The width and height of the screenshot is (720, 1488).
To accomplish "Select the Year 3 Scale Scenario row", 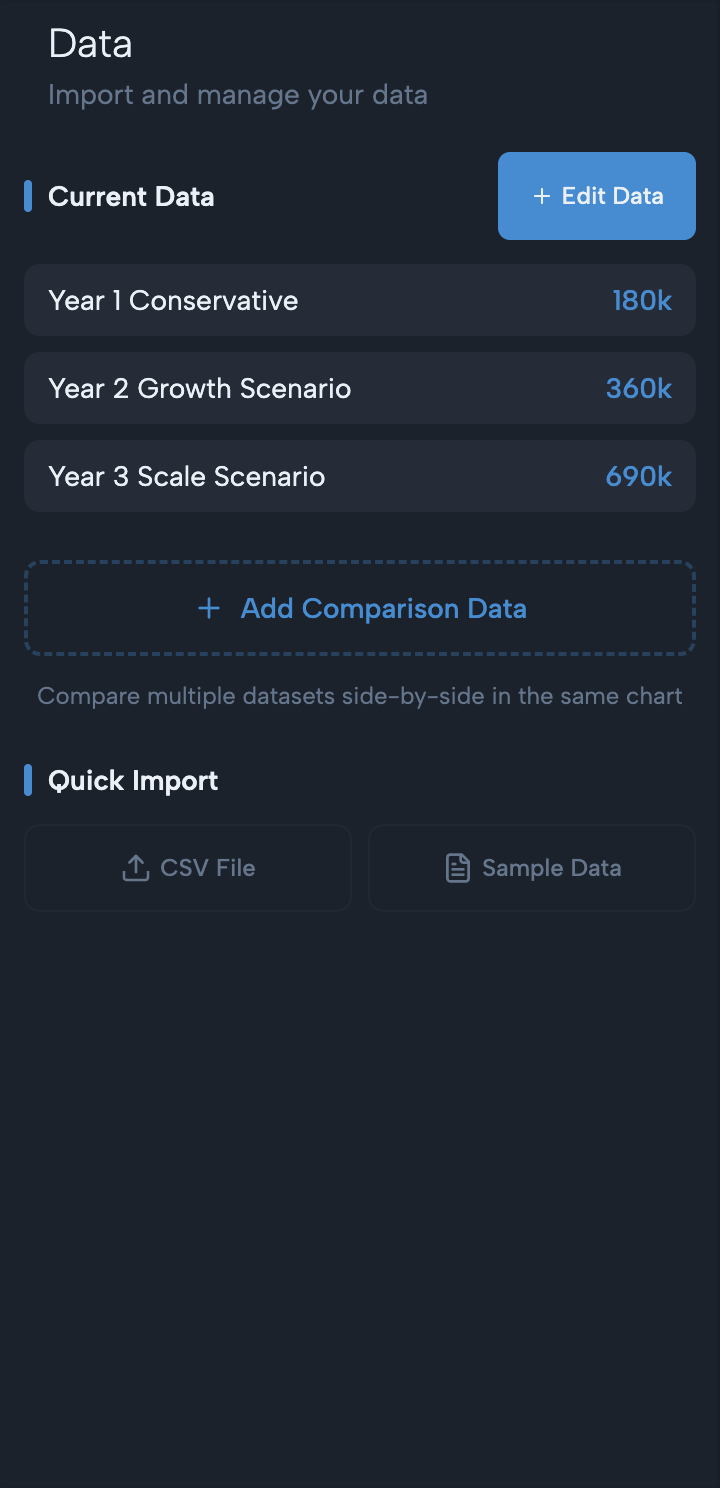I will coord(360,476).
